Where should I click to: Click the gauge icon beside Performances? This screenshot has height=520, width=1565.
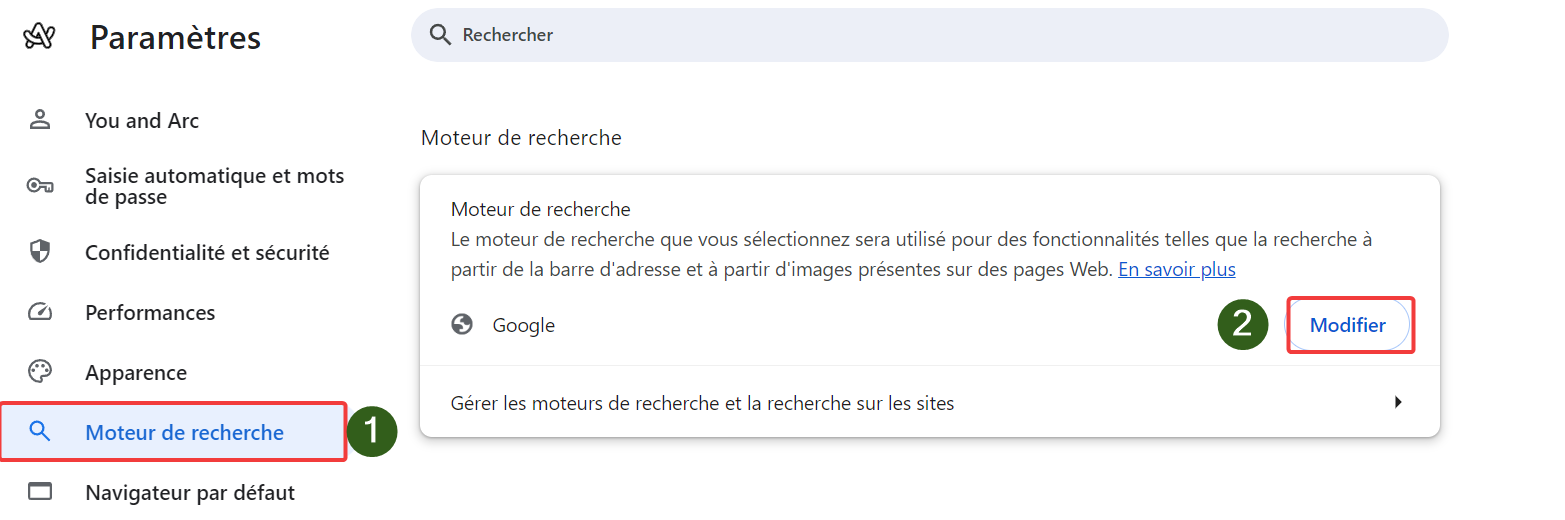[40, 312]
